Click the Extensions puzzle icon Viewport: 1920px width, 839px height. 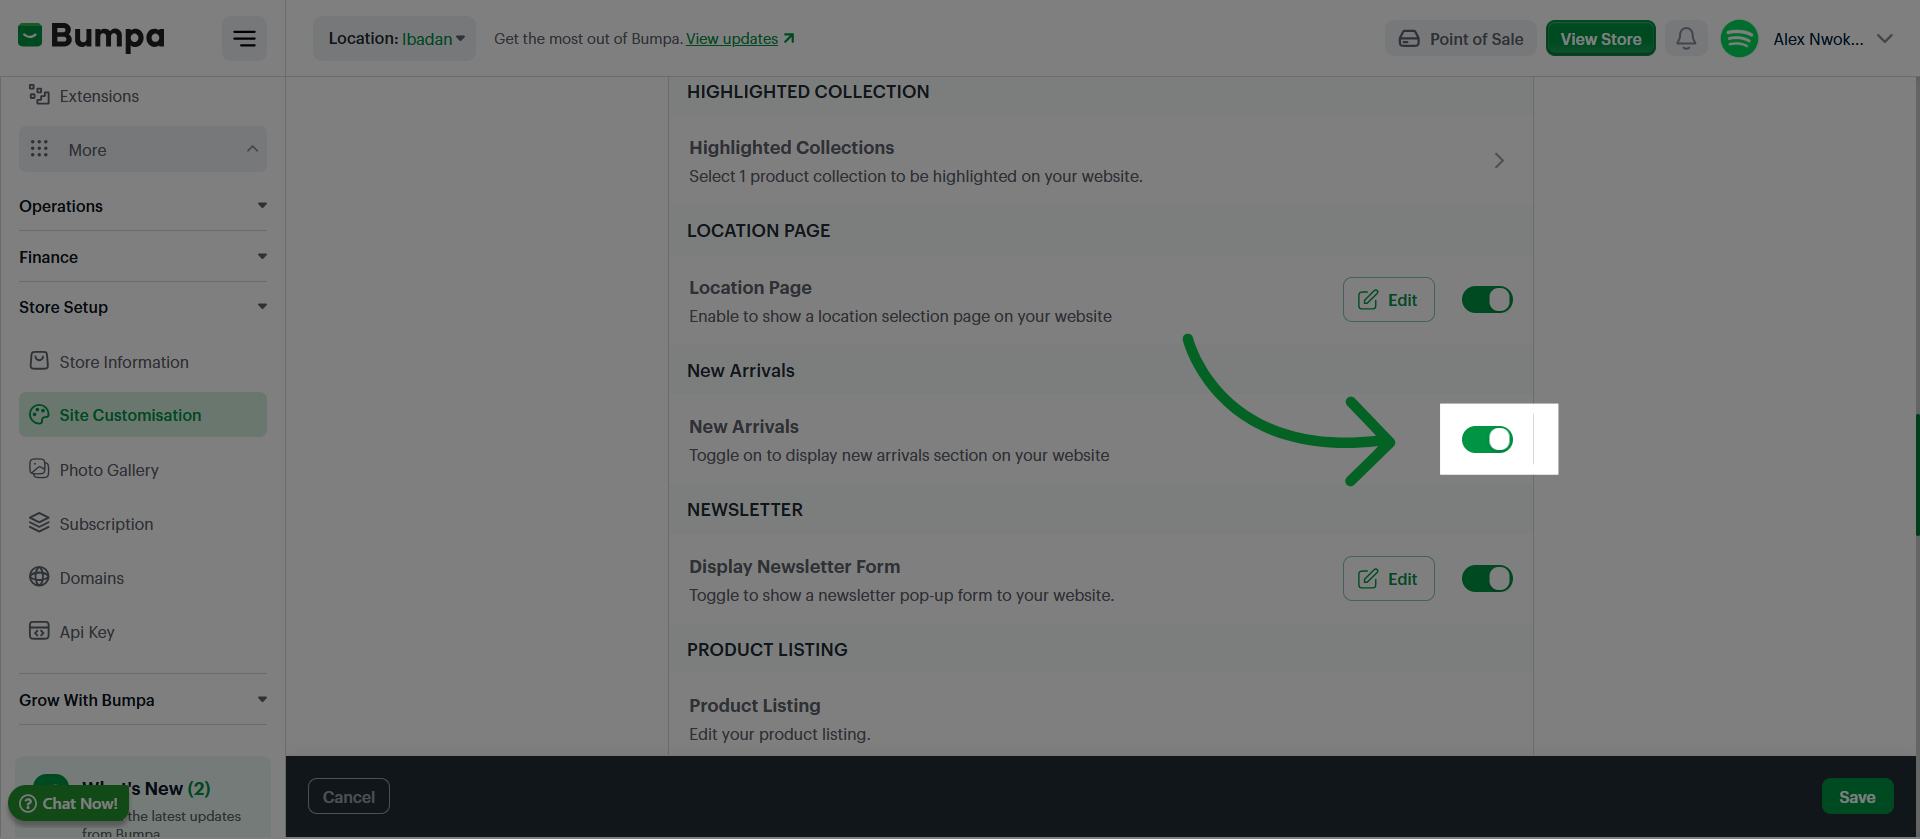(39, 95)
